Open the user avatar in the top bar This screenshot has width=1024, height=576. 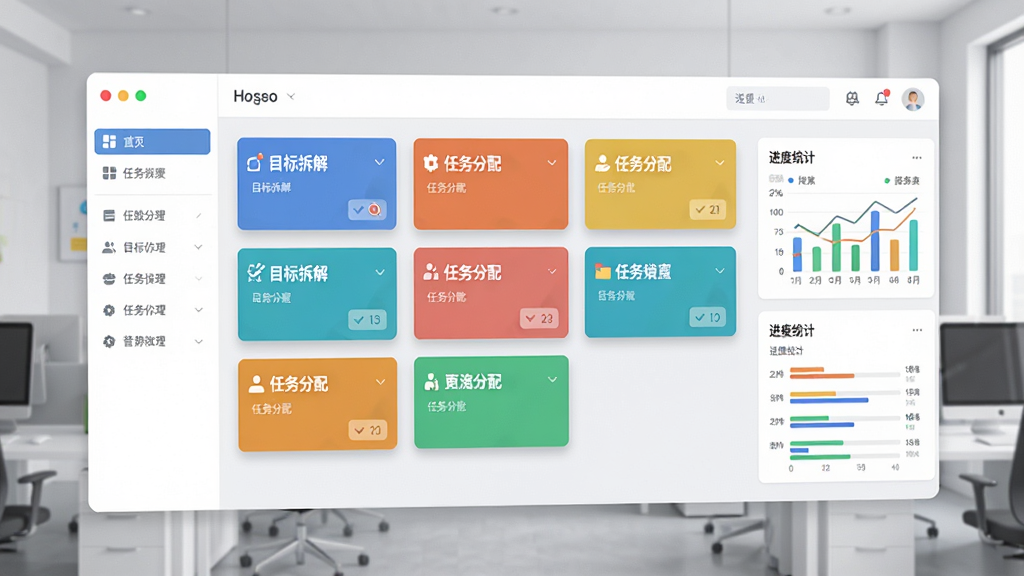912,99
